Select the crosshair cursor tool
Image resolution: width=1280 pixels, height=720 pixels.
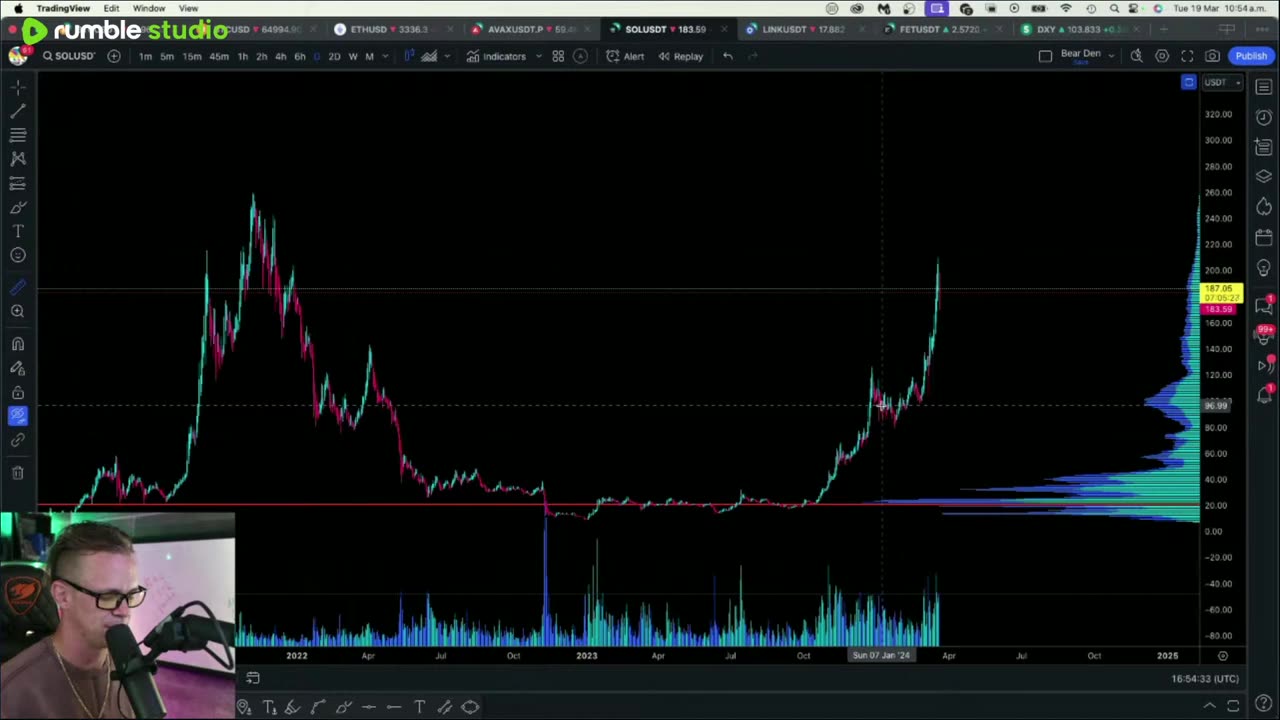(x=18, y=87)
